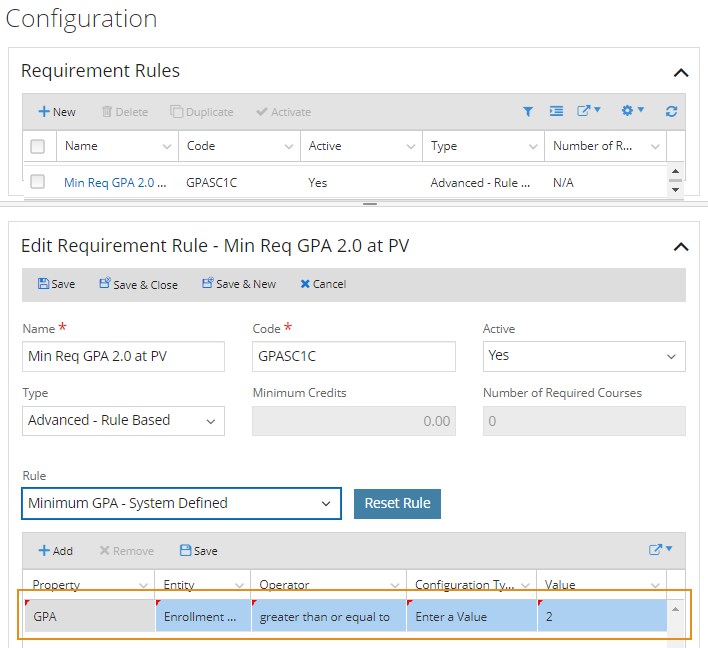Click the Save button with disk icon
The width and height of the screenshot is (708, 648).
[x=56, y=284]
